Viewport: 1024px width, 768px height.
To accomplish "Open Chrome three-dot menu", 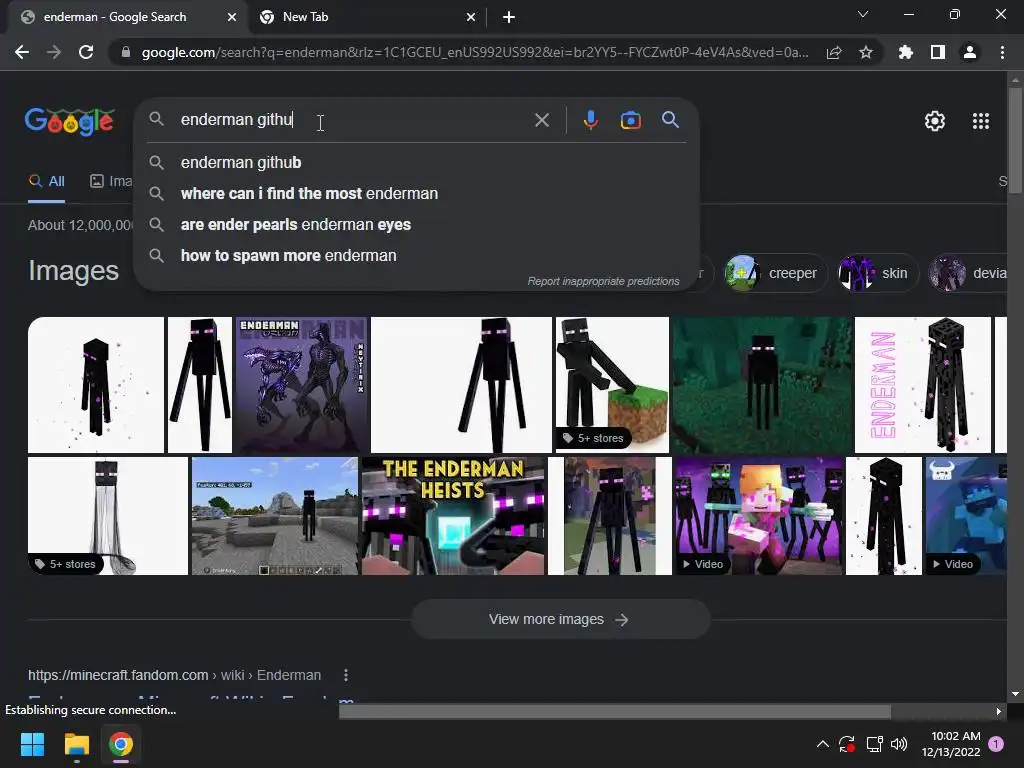I will pyautogui.click(x=1002, y=52).
